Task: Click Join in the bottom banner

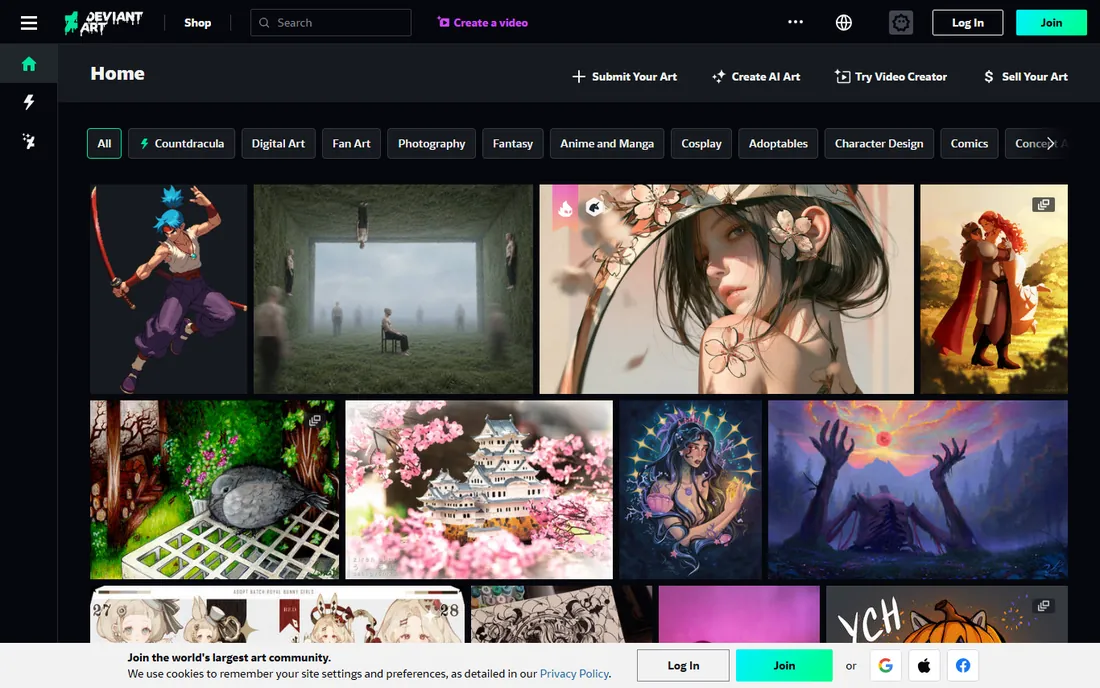Action: click(x=784, y=666)
